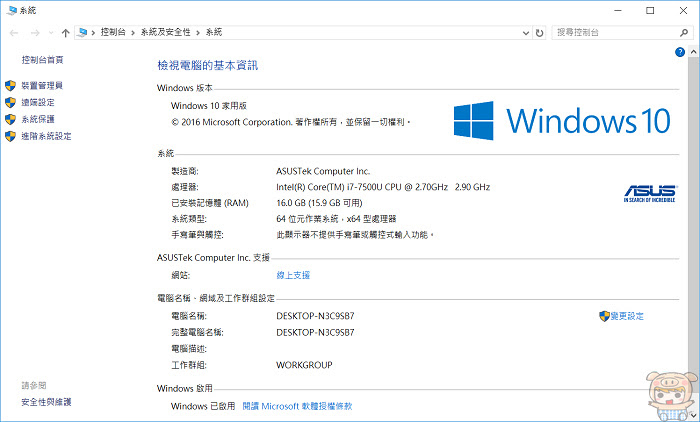Image resolution: width=700 pixels, height=422 pixels.
Task: Open recent locations dropdown arrow
Action: 51,33
